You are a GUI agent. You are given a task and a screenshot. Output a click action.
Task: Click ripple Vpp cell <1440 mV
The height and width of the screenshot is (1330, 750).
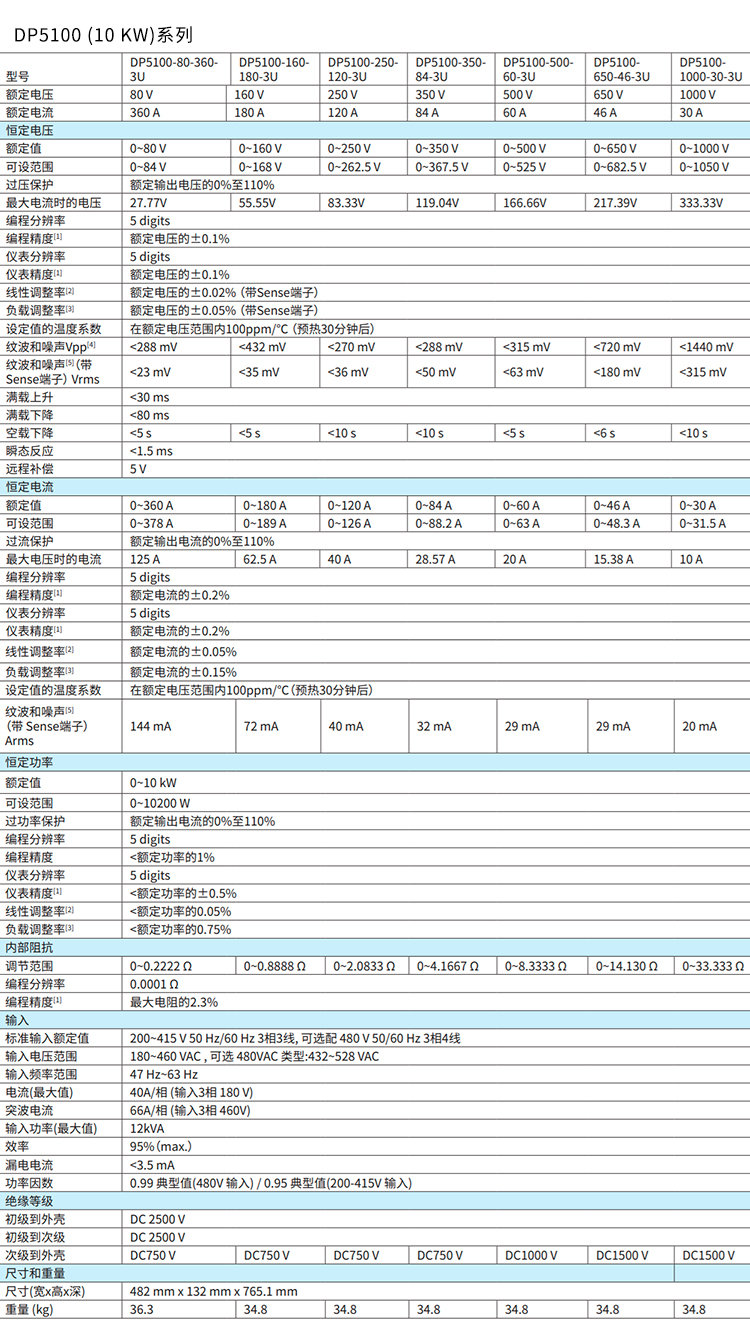coord(707,347)
